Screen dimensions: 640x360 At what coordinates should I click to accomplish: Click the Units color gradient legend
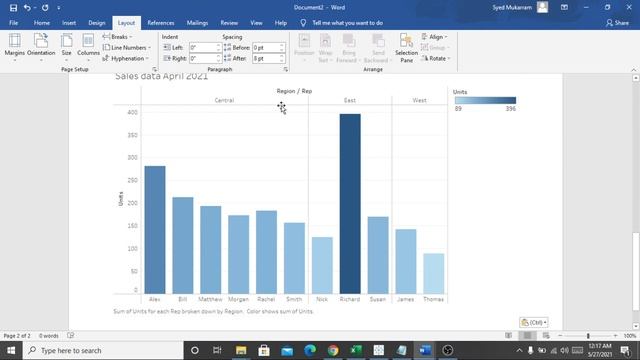[x=485, y=100]
